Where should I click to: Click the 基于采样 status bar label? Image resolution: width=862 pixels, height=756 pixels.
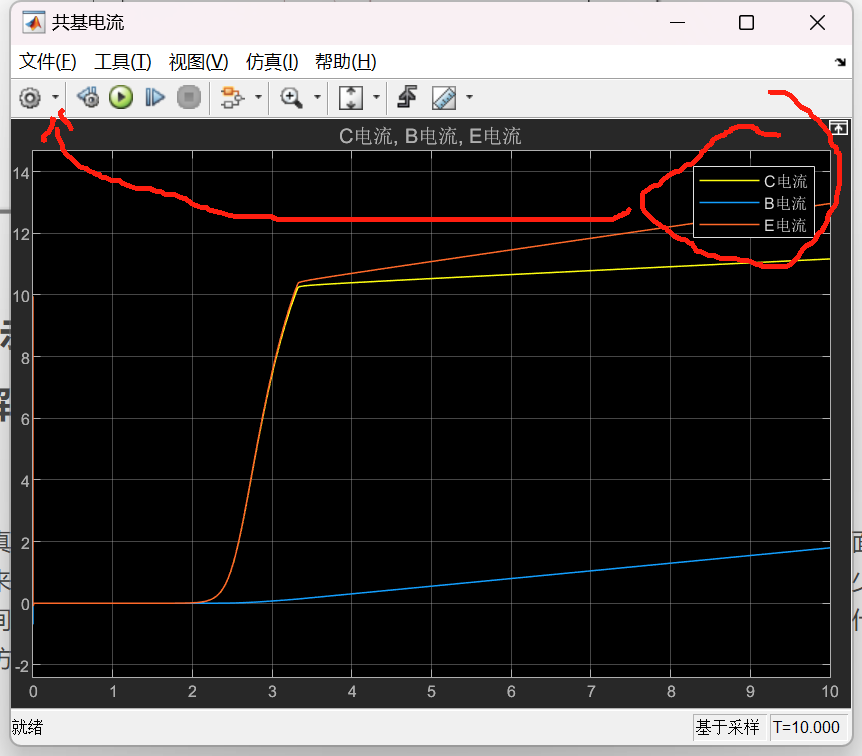[x=727, y=727]
